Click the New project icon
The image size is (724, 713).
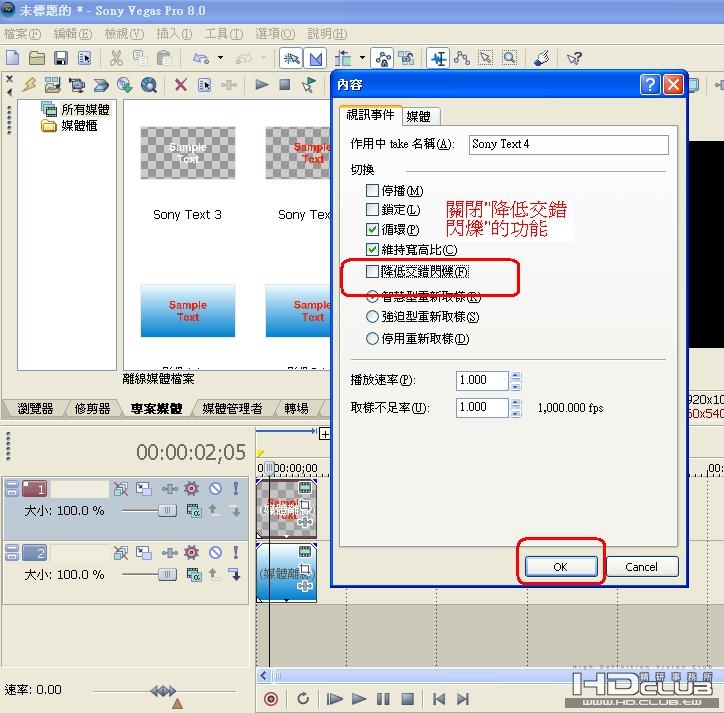(x=12, y=58)
